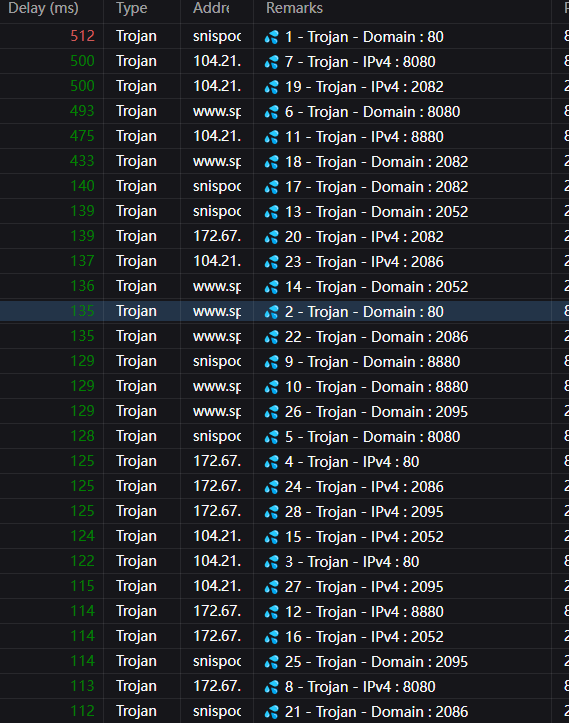The image size is (569, 723).
Task: Click the 137 delay value
Action: (x=83, y=261)
